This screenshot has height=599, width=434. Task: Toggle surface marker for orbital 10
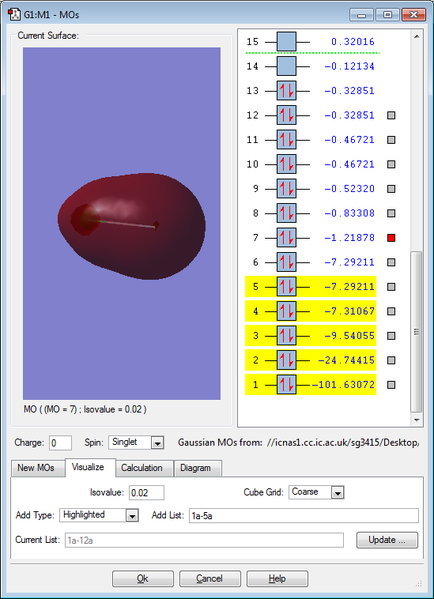(x=391, y=164)
